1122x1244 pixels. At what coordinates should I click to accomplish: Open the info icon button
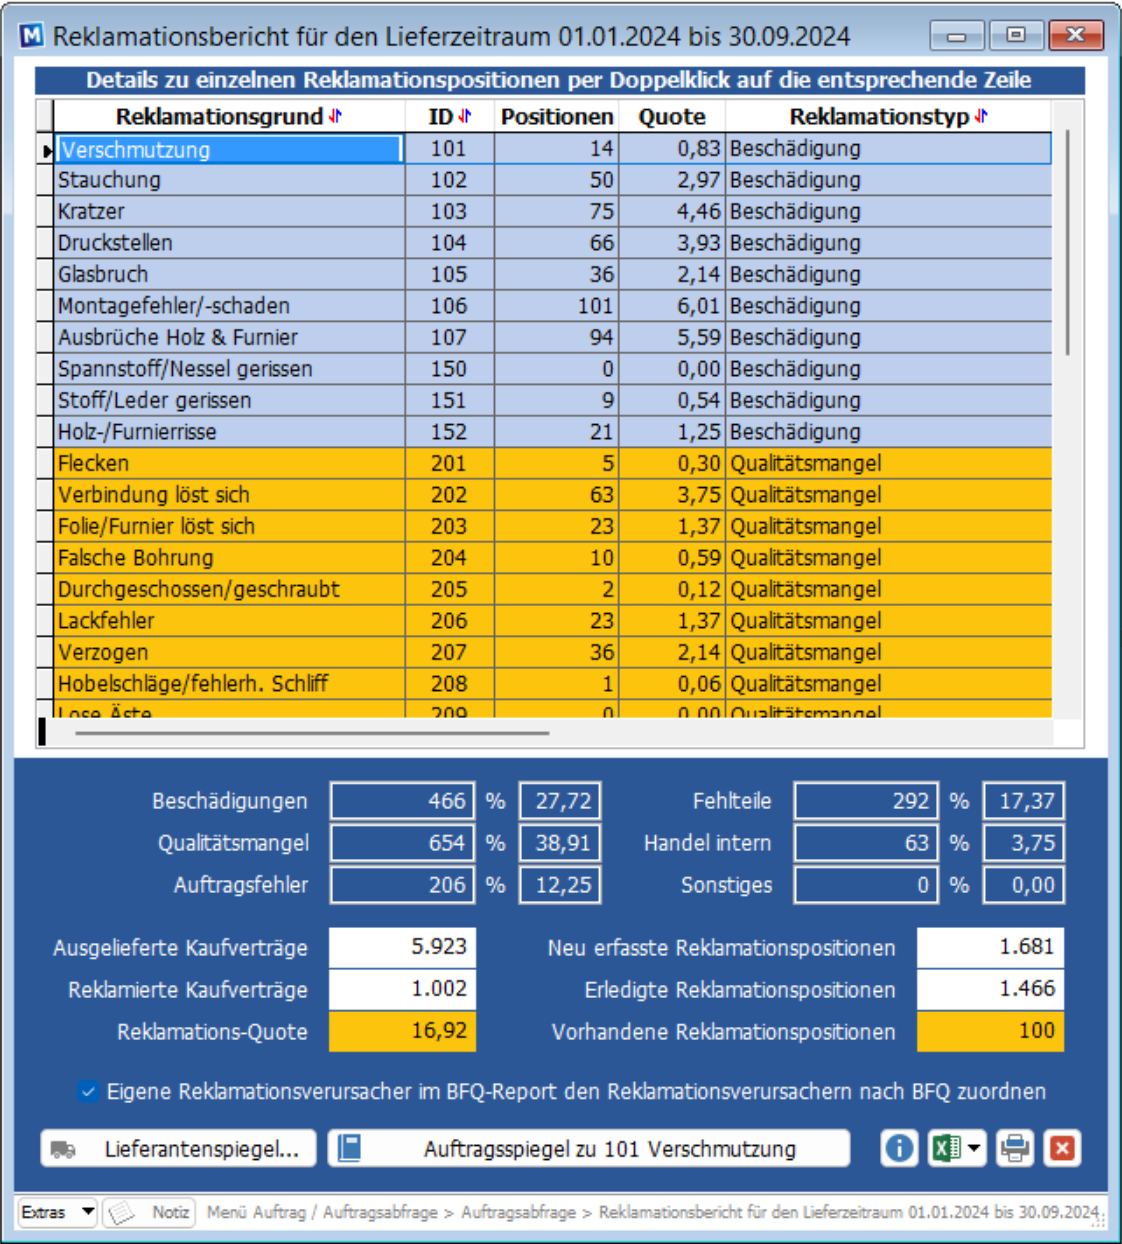[x=898, y=1148]
